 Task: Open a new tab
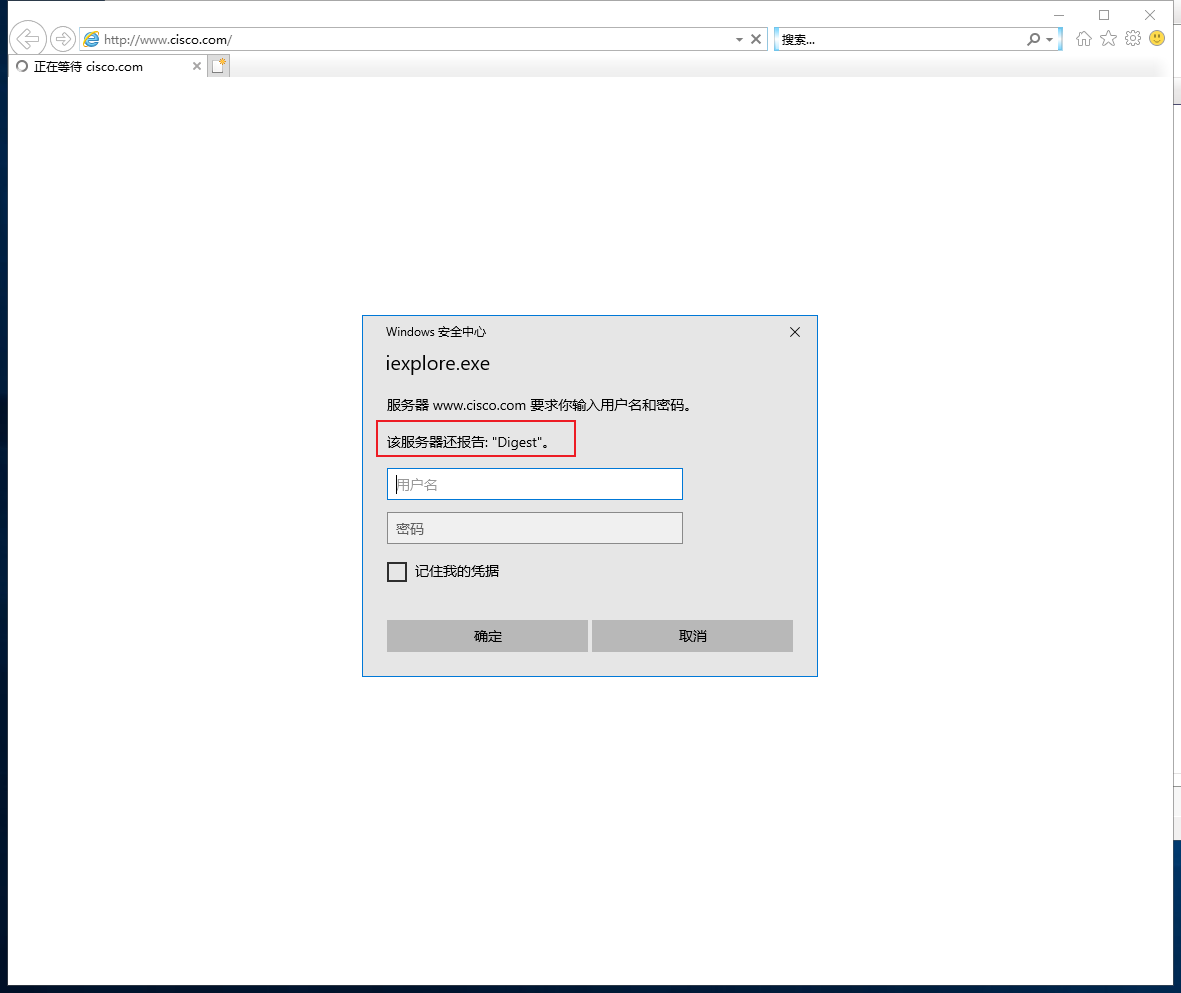click(218, 66)
